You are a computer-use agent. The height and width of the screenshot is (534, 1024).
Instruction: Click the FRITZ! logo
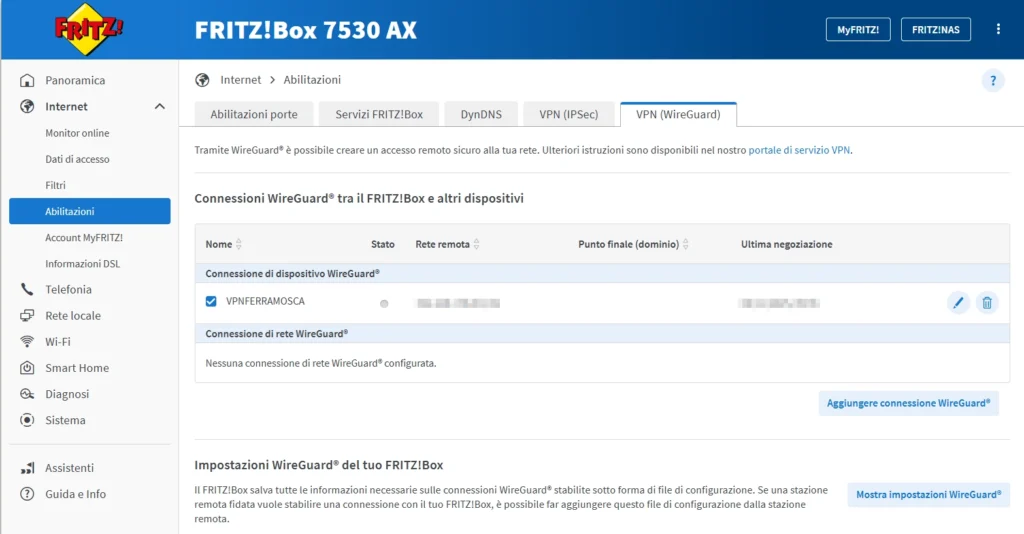[x=89, y=29]
